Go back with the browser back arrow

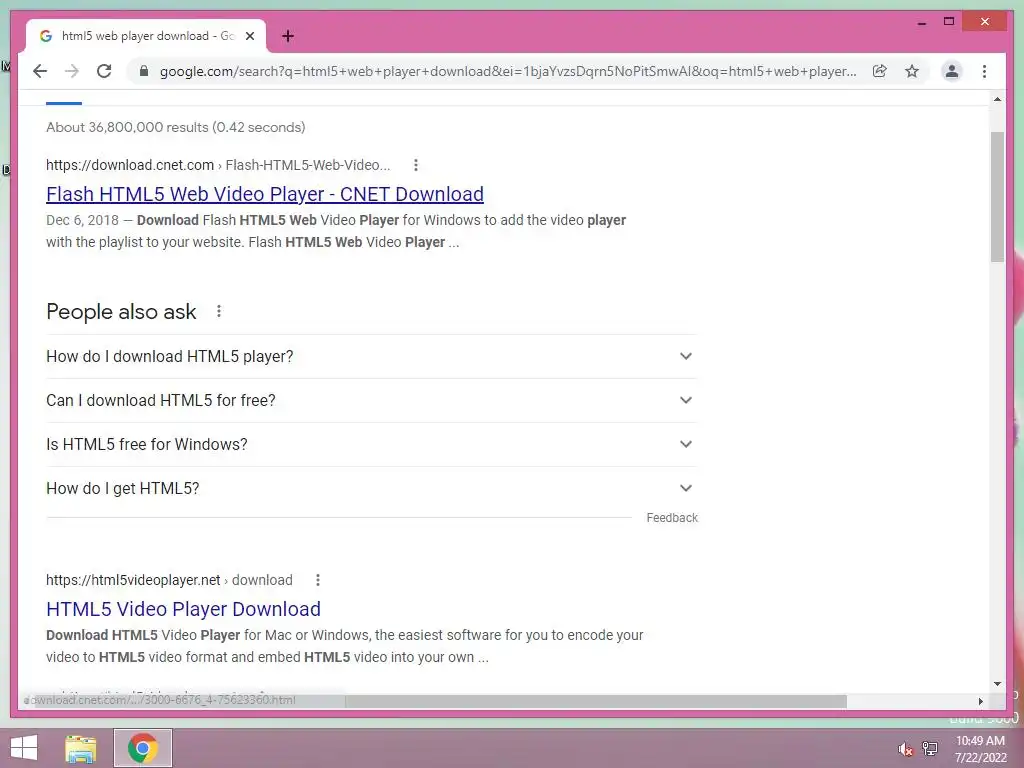(x=40, y=71)
